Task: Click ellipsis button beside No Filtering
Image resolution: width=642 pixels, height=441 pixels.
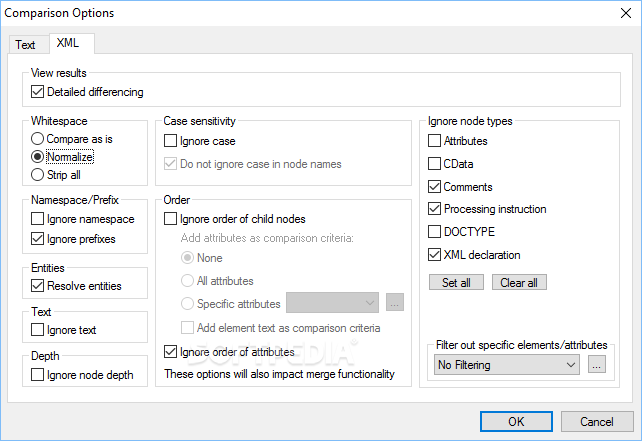Action: (x=597, y=364)
